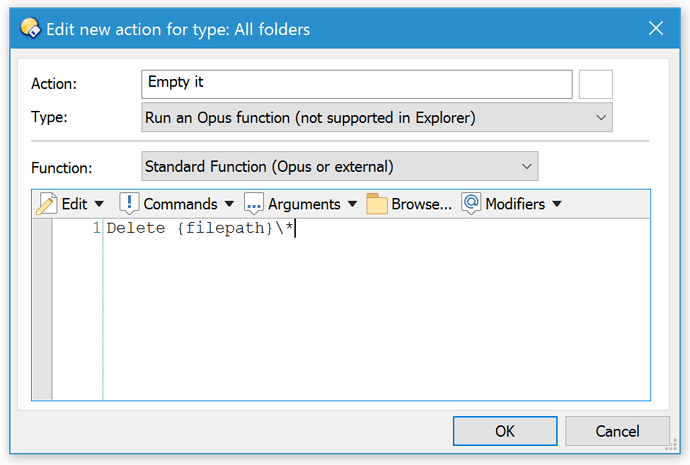Click the Modifiers @ icon
The image size is (690, 465).
(471, 203)
